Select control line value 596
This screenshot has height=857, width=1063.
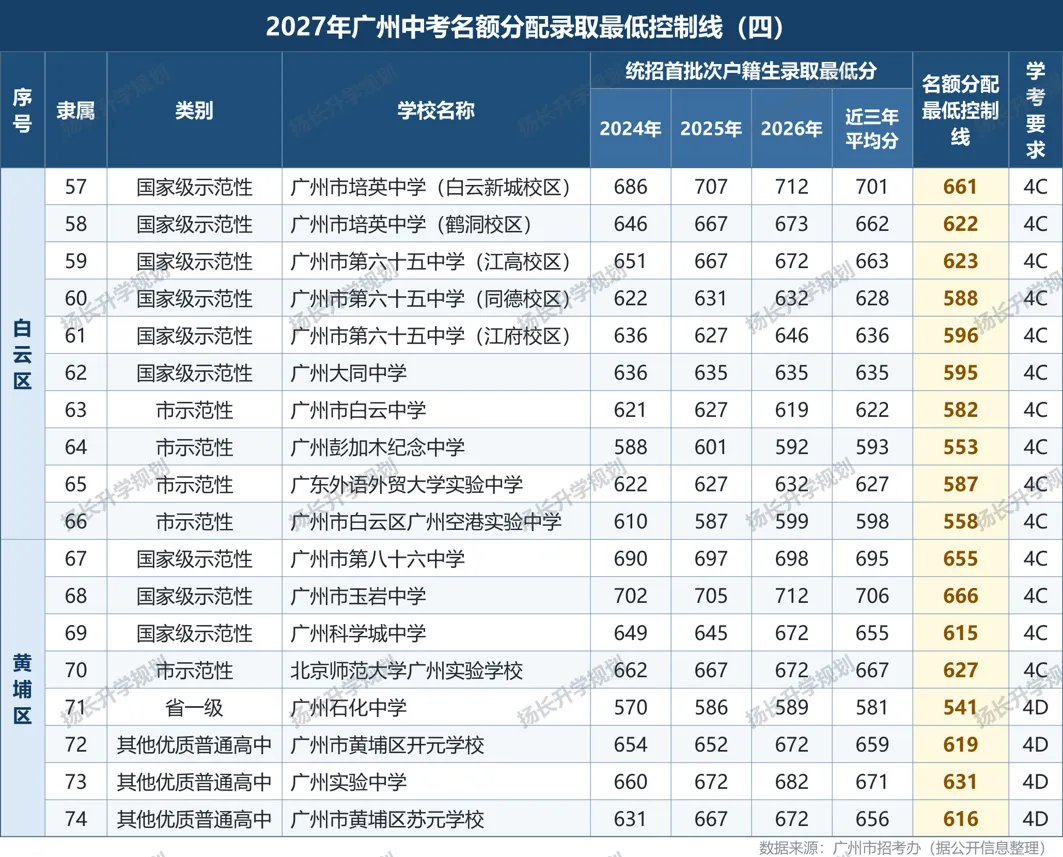[x=960, y=336]
